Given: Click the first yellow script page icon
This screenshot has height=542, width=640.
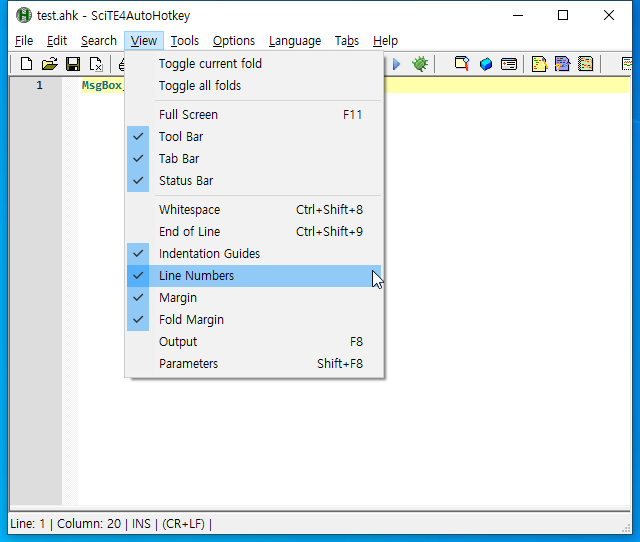Looking at the screenshot, I should pyautogui.click(x=539, y=64).
